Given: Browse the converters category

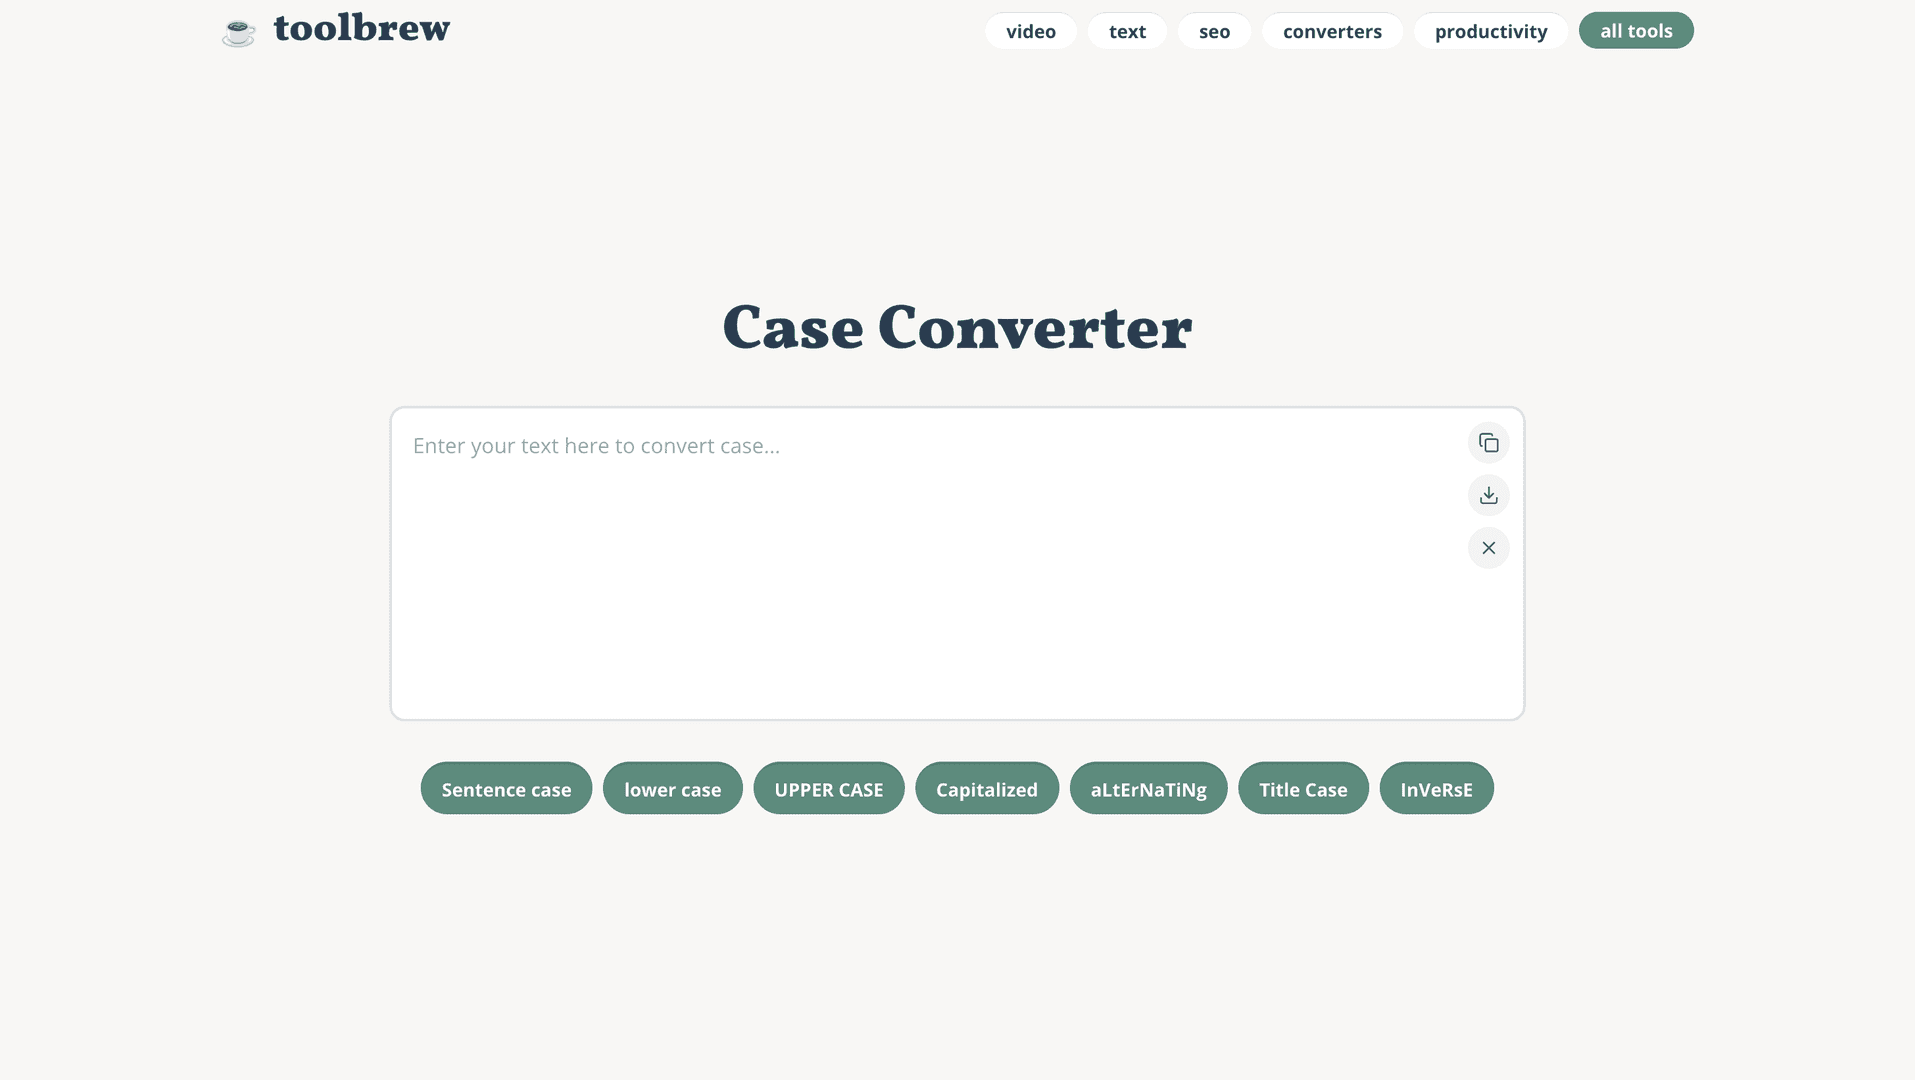Looking at the screenshot, I should tap(1331, 31).
